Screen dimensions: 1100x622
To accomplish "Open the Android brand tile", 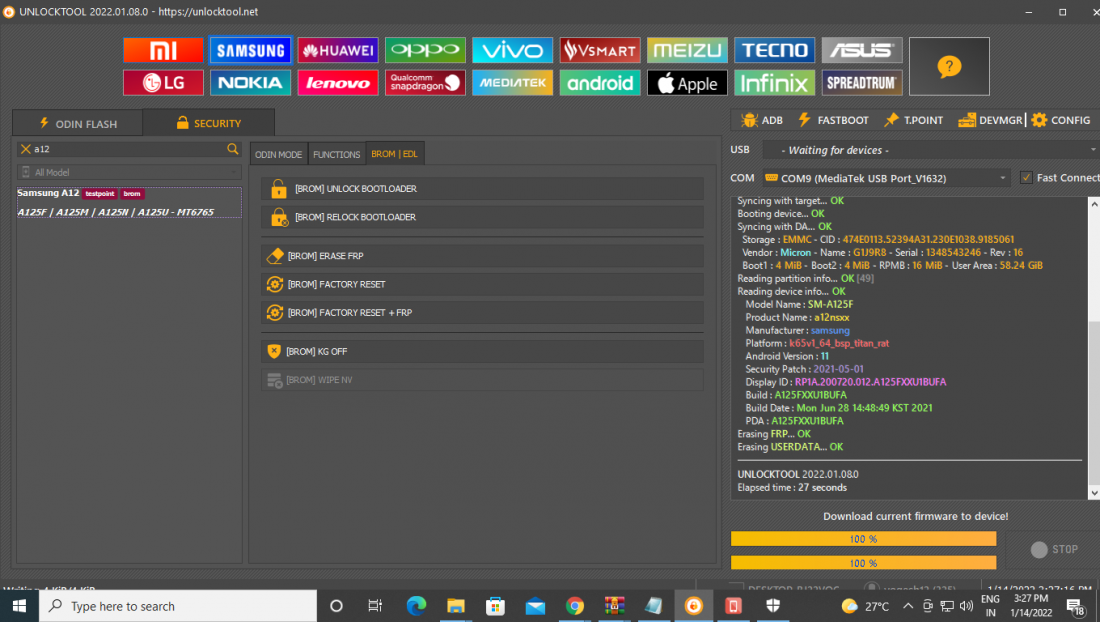I will tap(600, 83).
